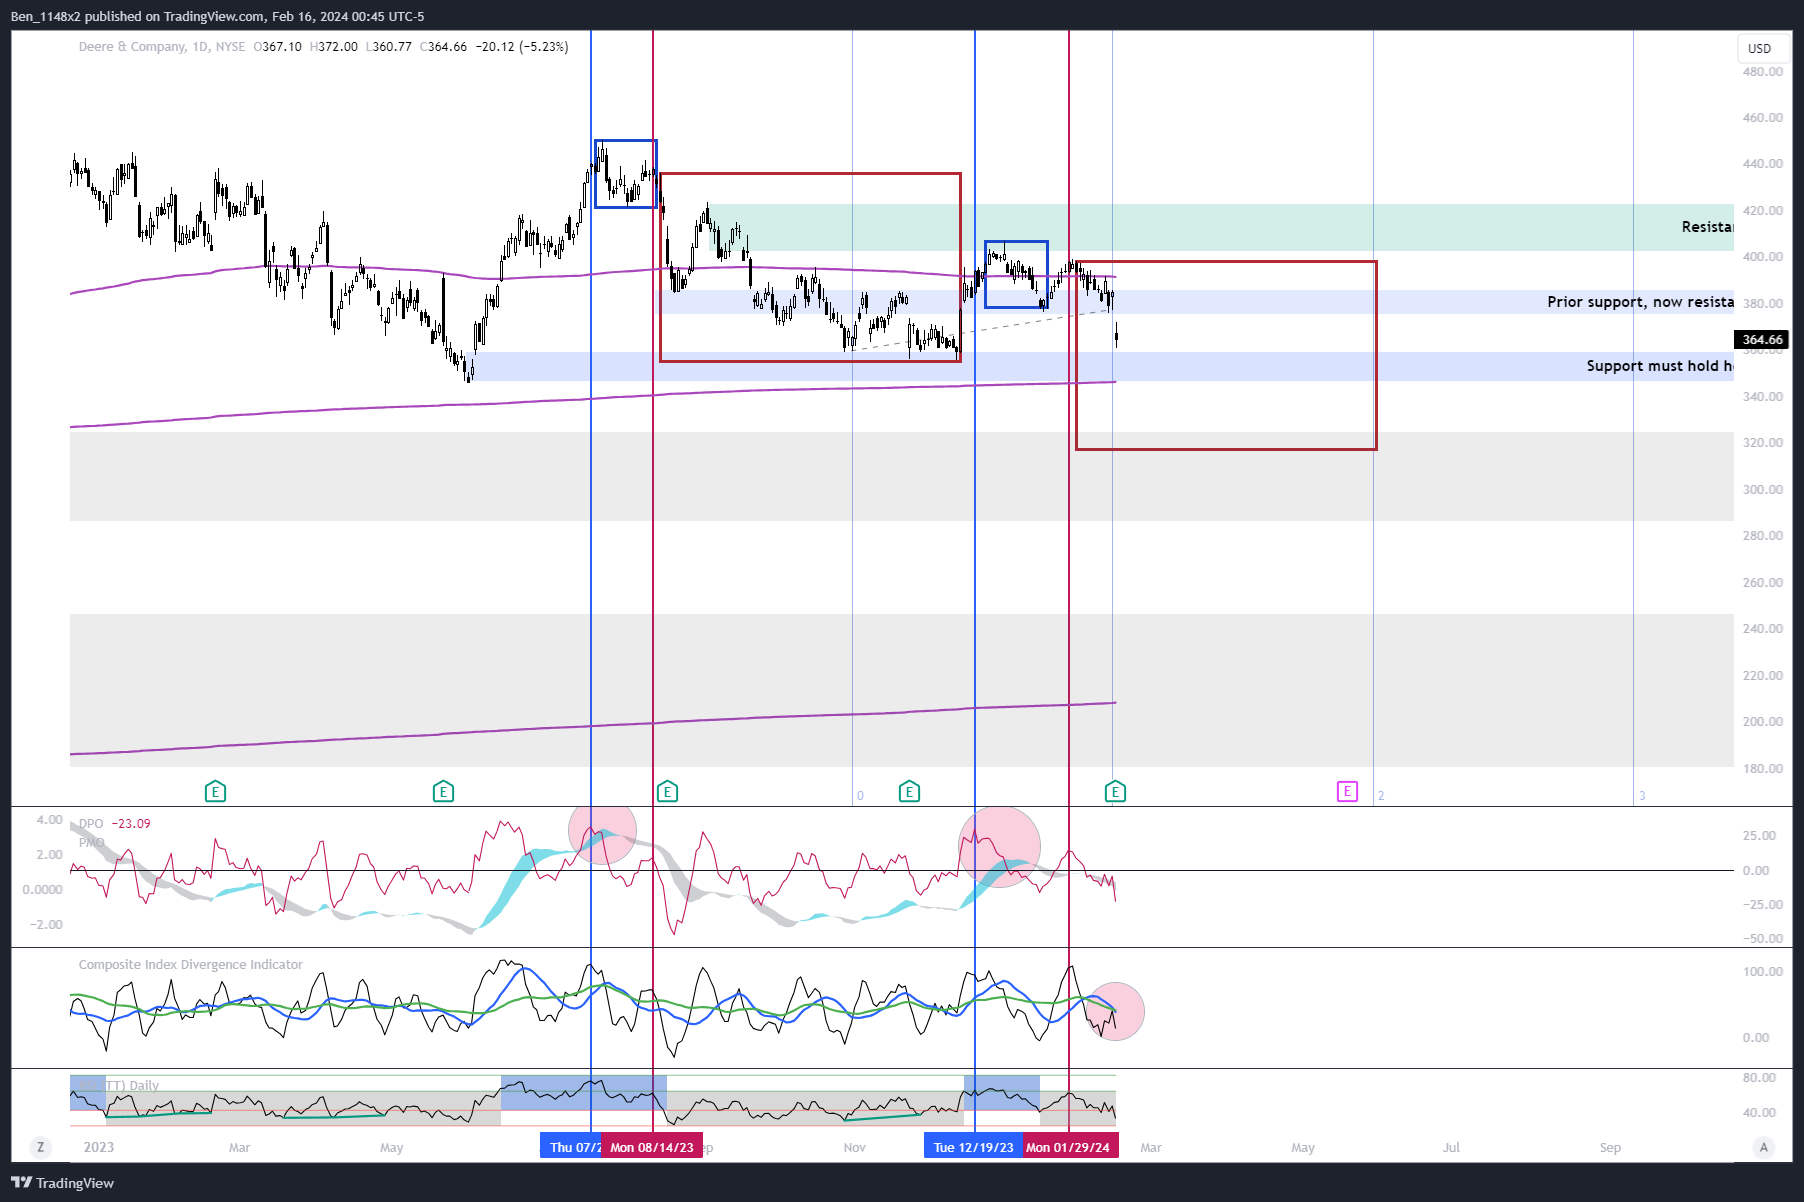Select the Mon 01/29/24 date label
This screenshot has width=1804, height=1202.
(x=1068, y=1147)
